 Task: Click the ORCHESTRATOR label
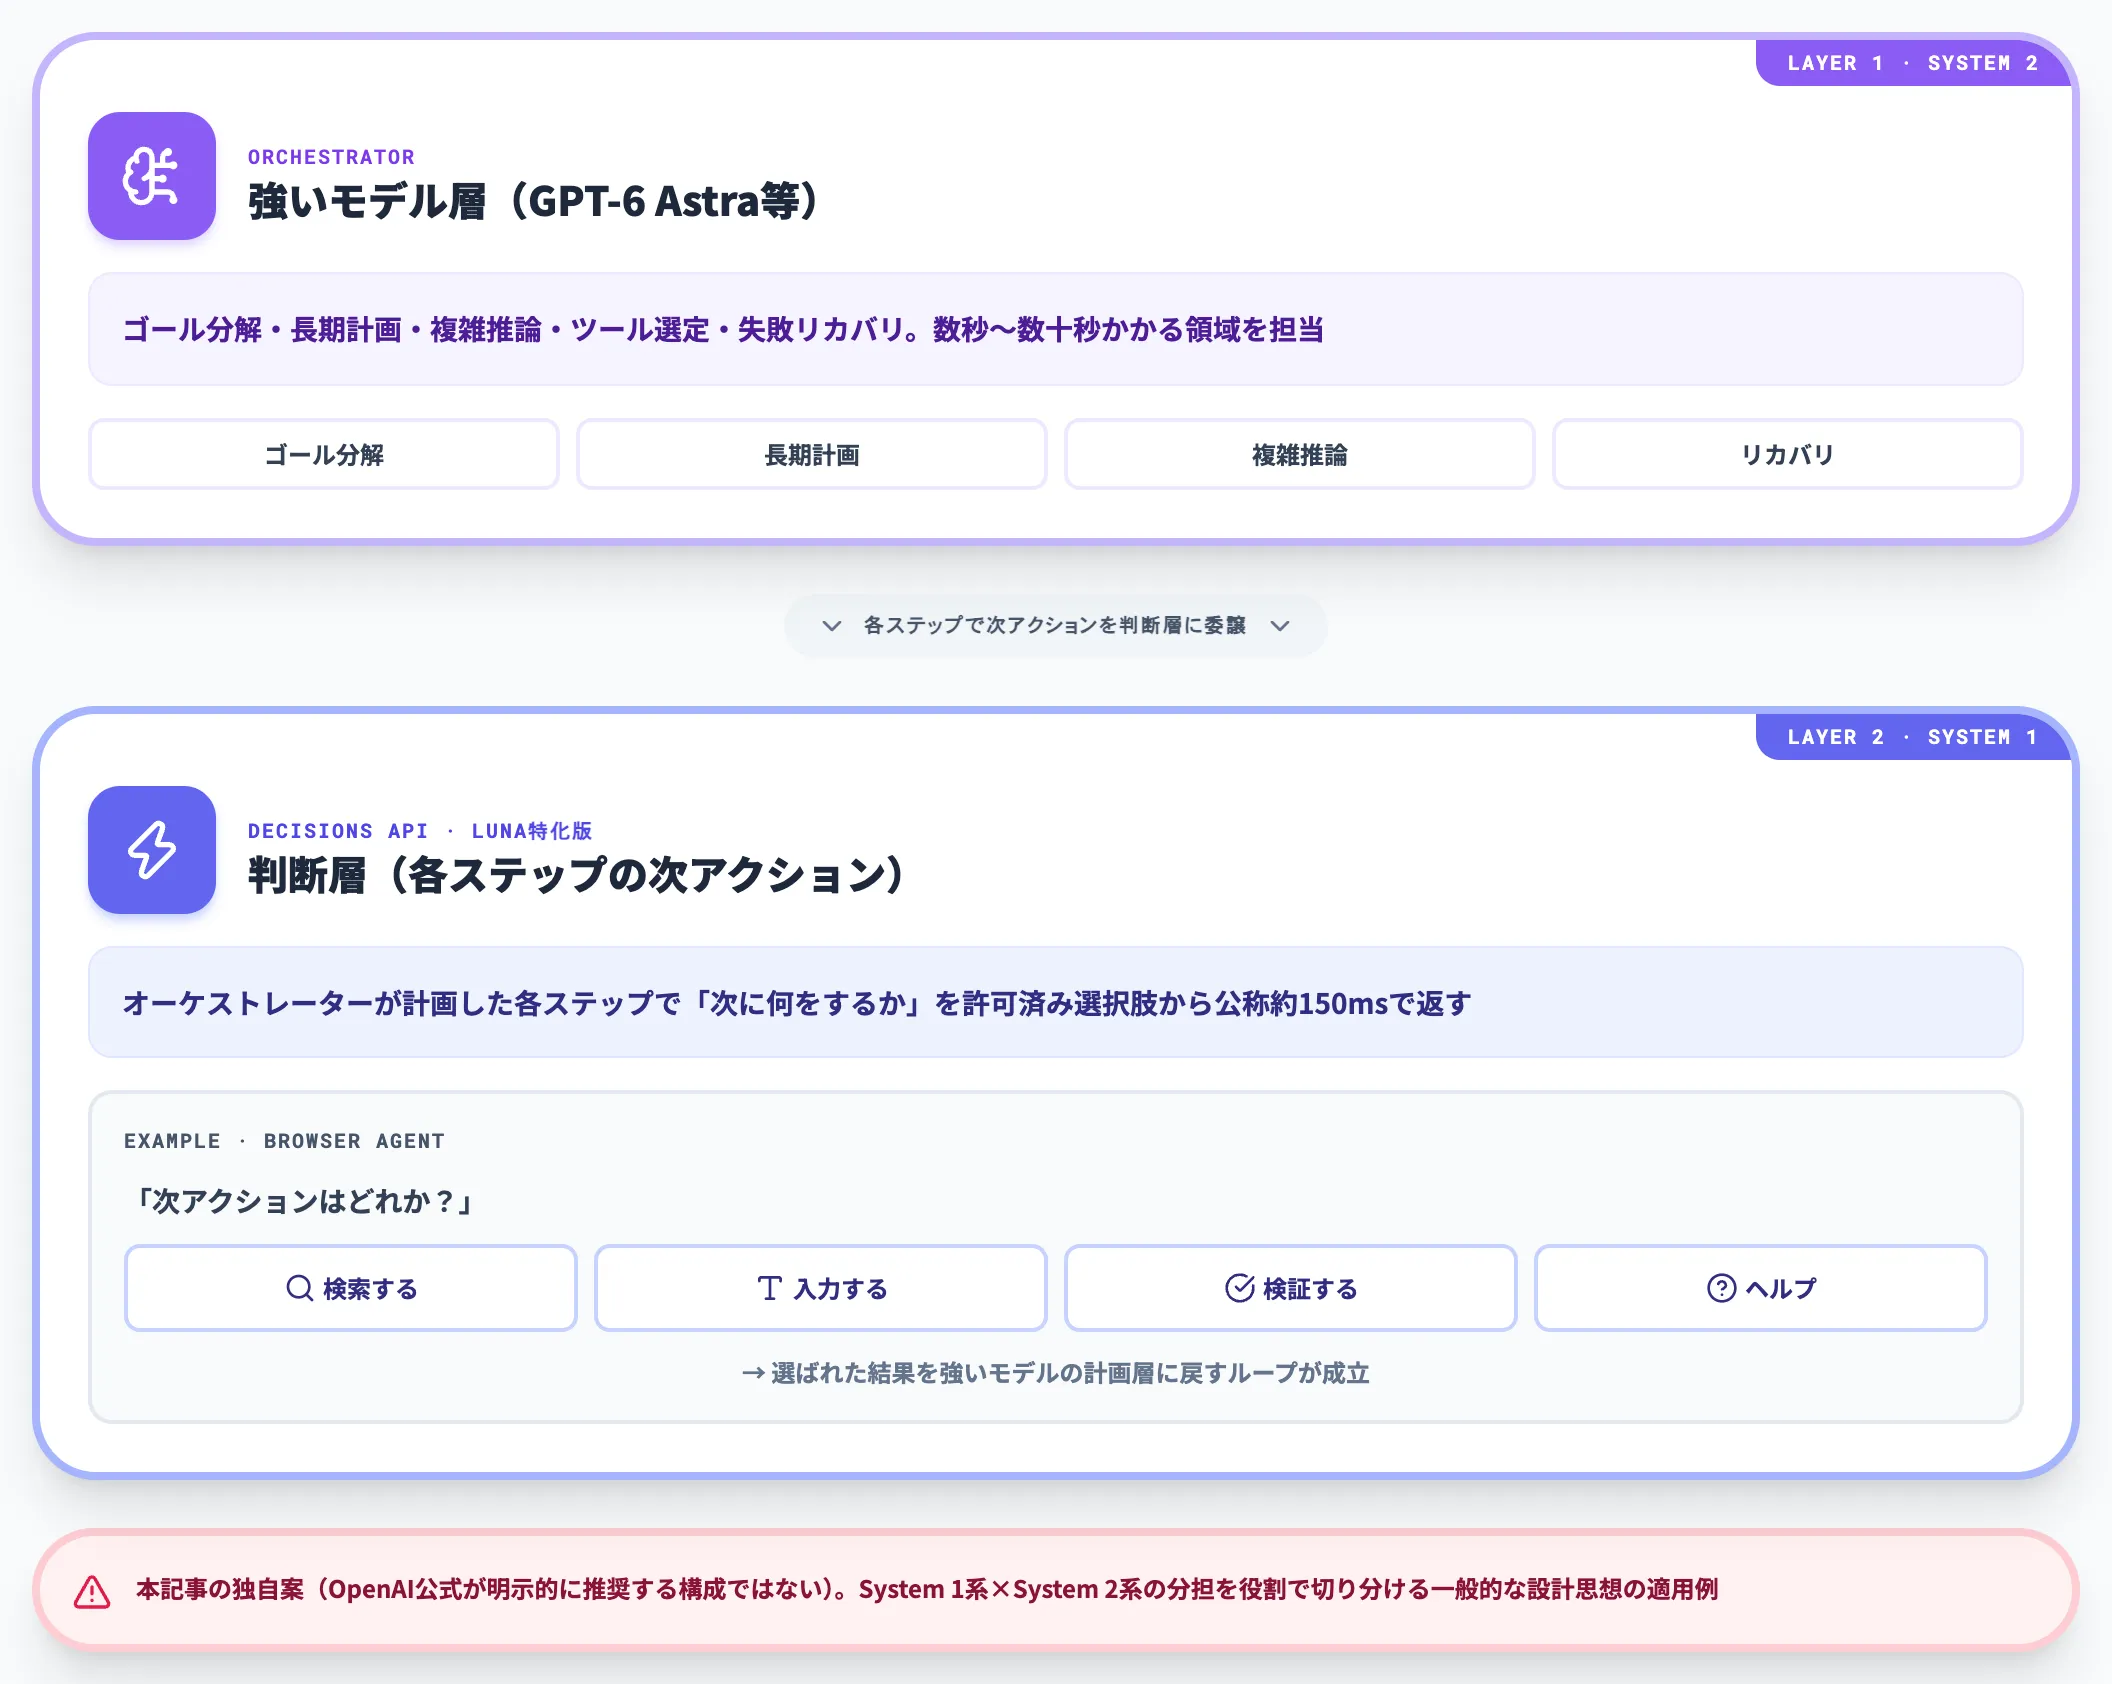[331, 157]
